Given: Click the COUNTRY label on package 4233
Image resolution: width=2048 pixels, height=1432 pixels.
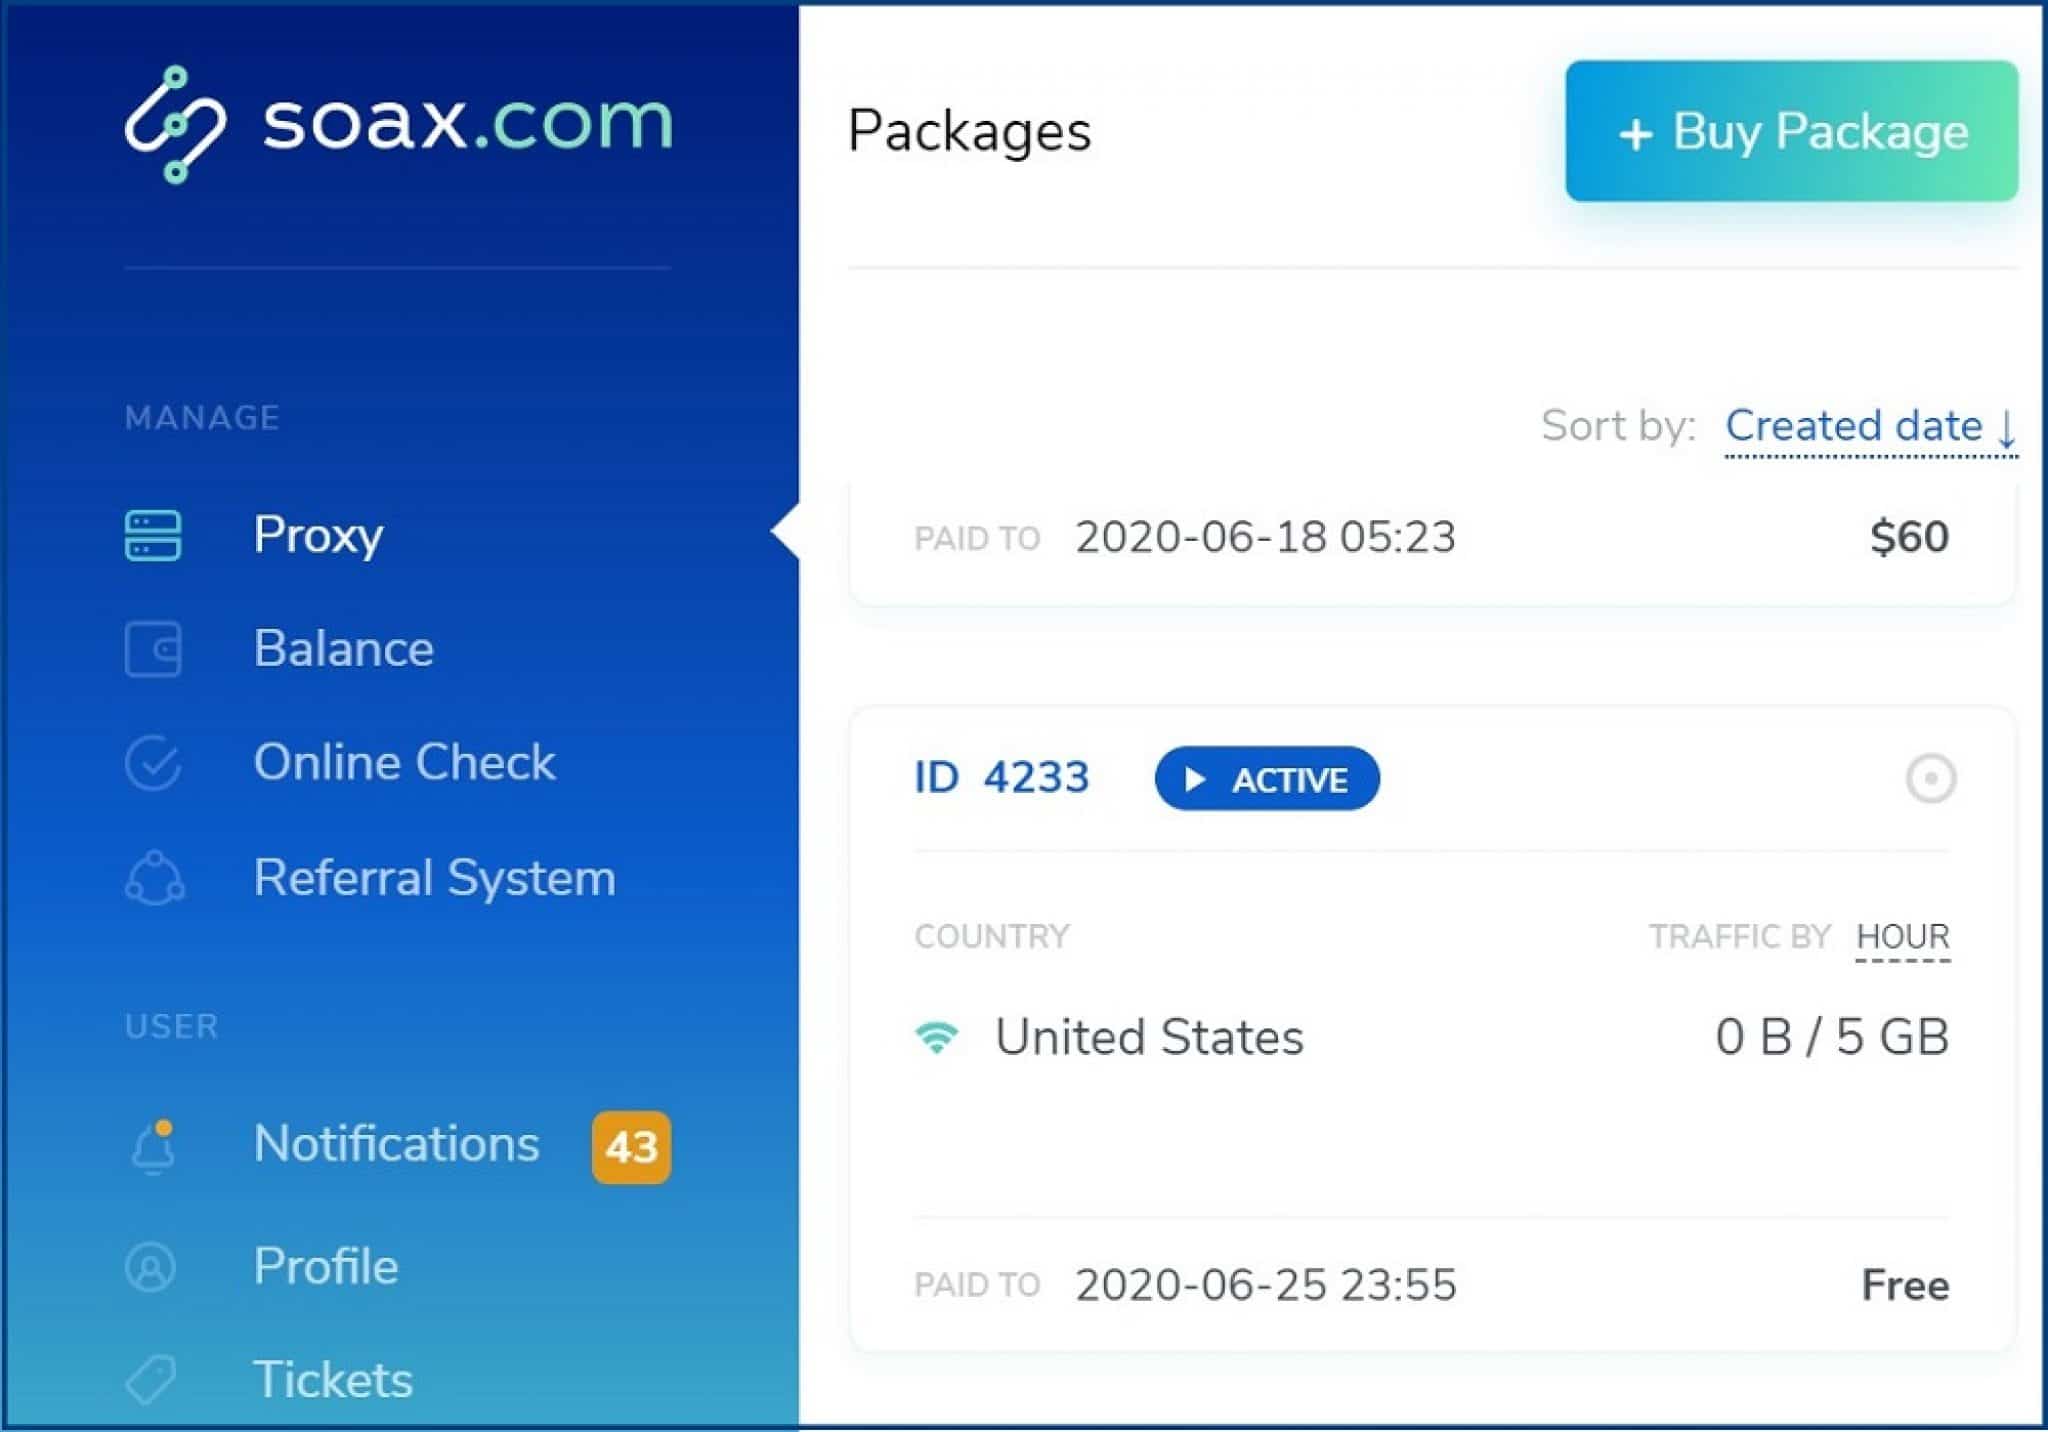Looking at the screenshot, I should tap(992, 936).
